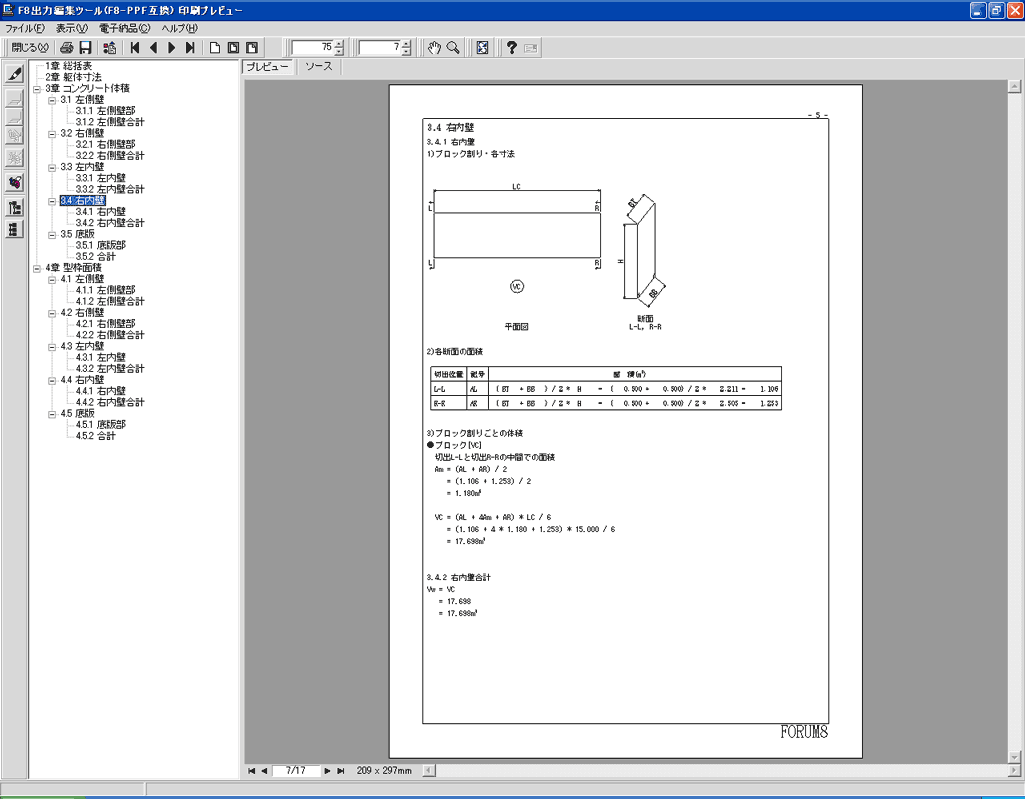1025x799 pixels.
Task: Collapse the 3.2 右側壁 node under 3章
Action: (52, 134)
